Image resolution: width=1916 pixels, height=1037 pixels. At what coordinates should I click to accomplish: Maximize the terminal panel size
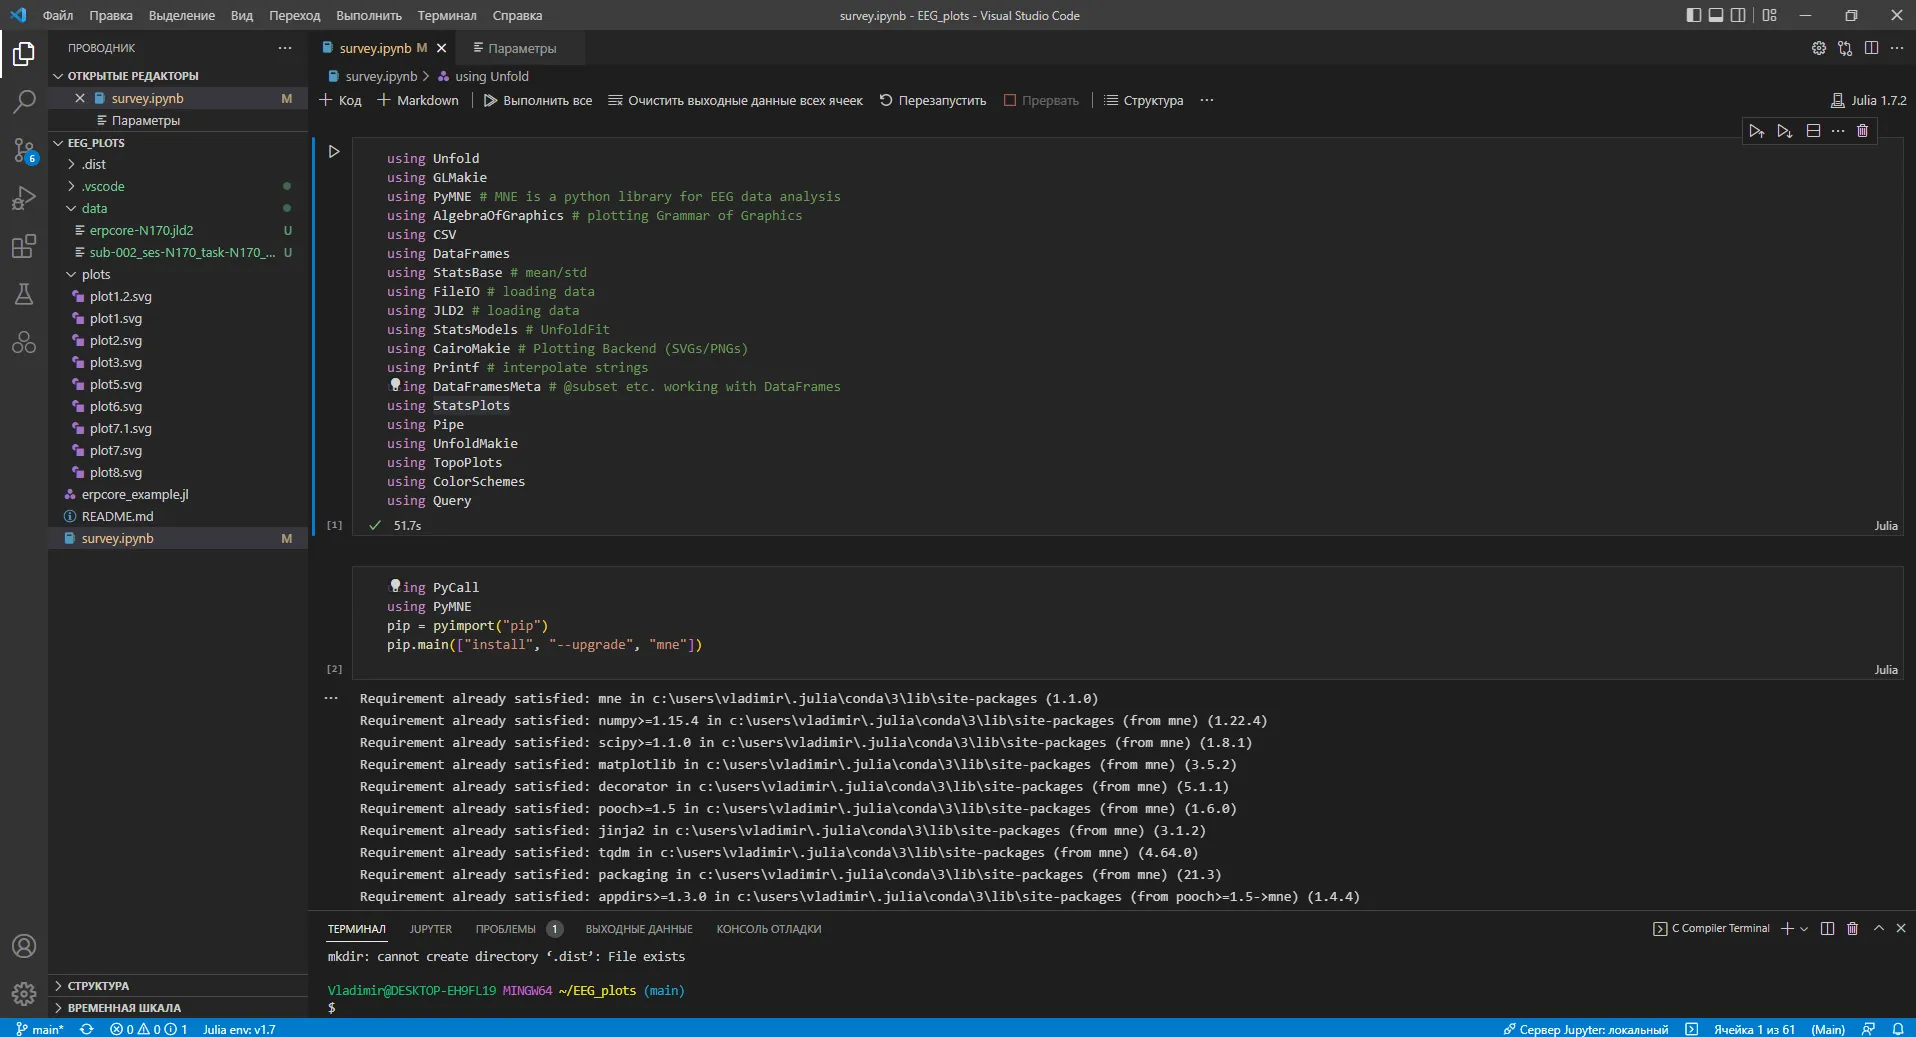tap(1879, 928)
